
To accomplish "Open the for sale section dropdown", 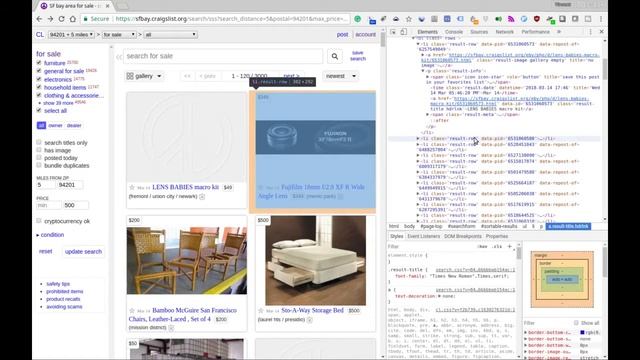I will point(119,35).
